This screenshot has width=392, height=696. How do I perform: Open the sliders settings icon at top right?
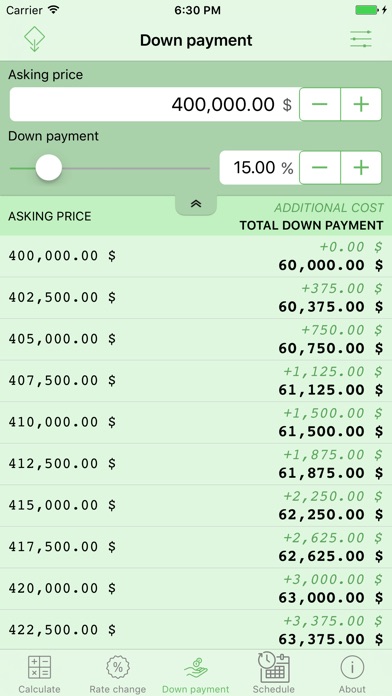coord(360,40)
